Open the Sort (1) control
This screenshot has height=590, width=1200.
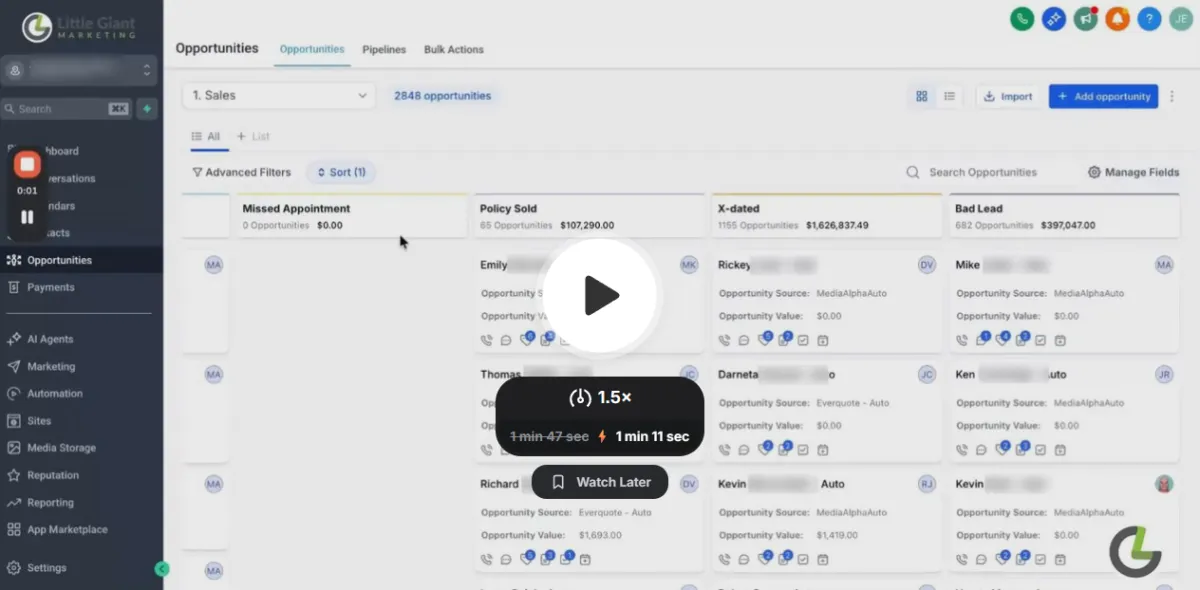click(341, 172)
